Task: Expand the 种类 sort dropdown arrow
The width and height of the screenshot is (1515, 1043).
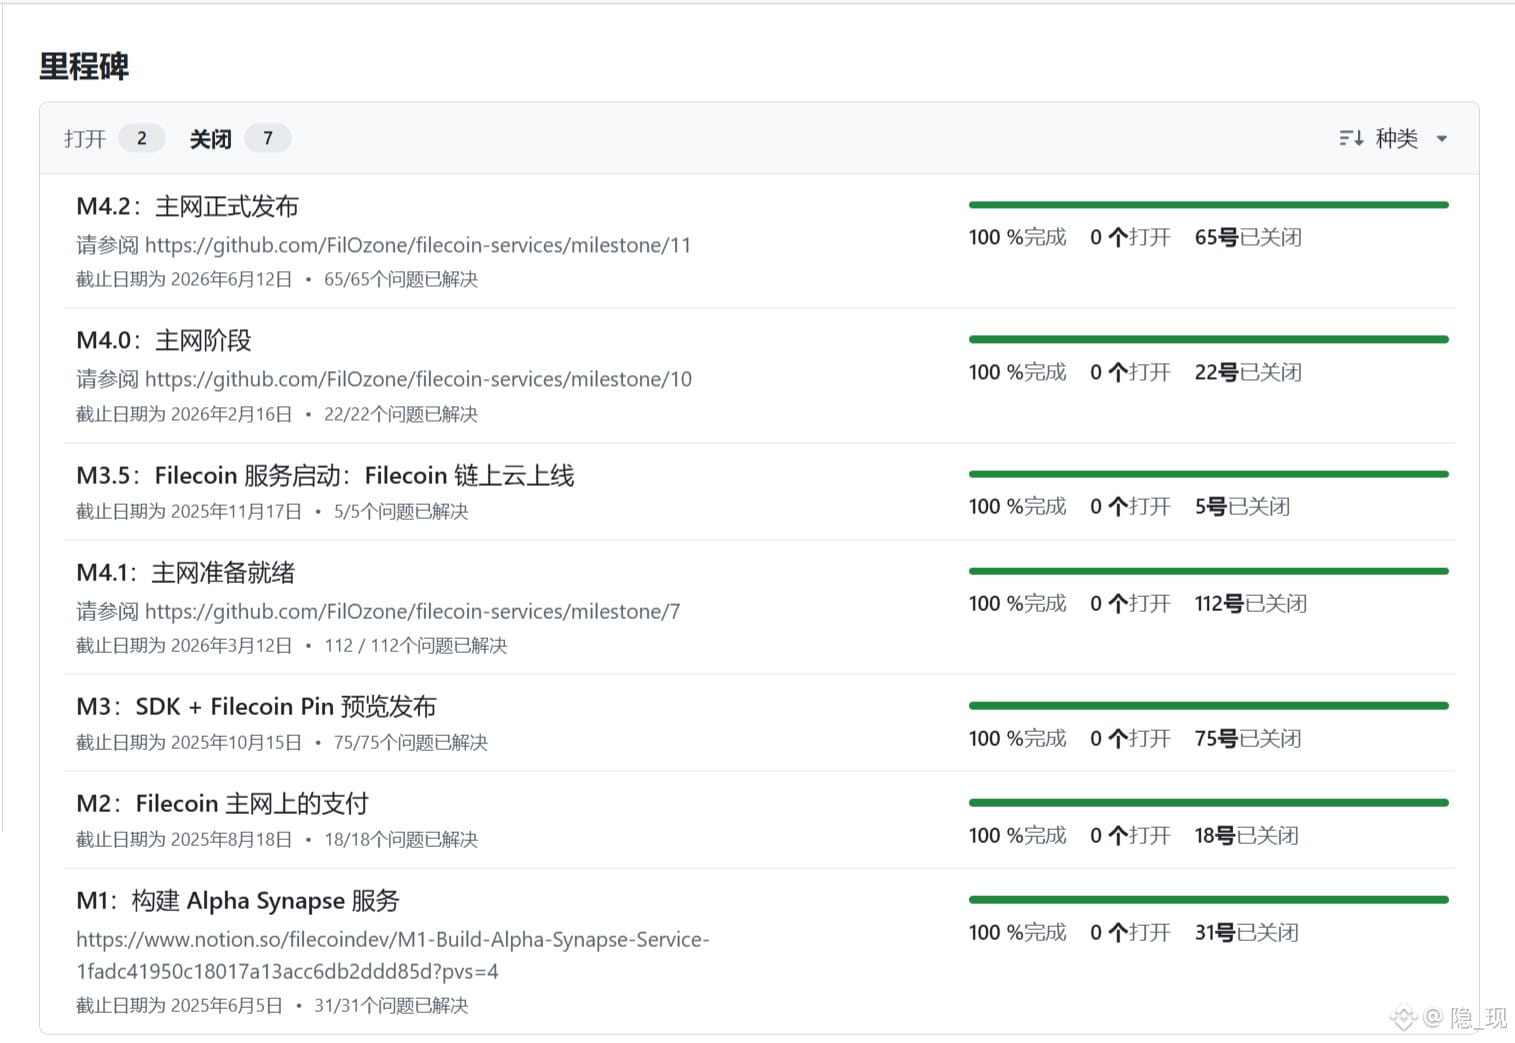Action: tap(1442, 139)
